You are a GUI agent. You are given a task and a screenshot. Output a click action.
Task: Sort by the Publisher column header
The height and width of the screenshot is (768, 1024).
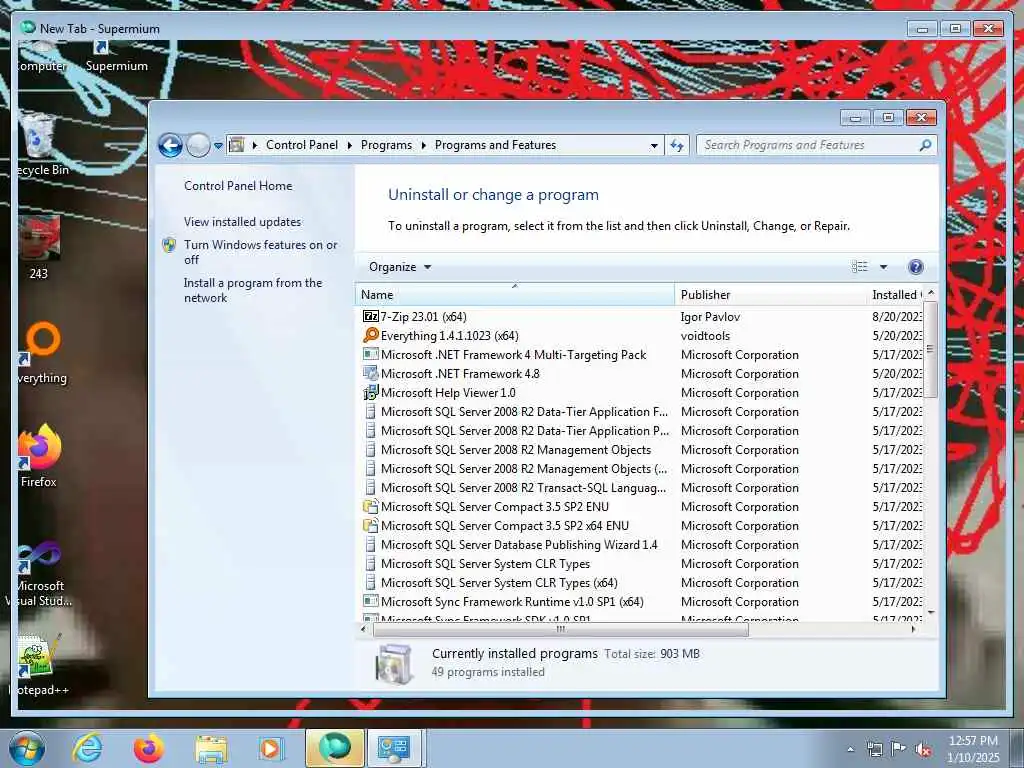tap(771, 295)
